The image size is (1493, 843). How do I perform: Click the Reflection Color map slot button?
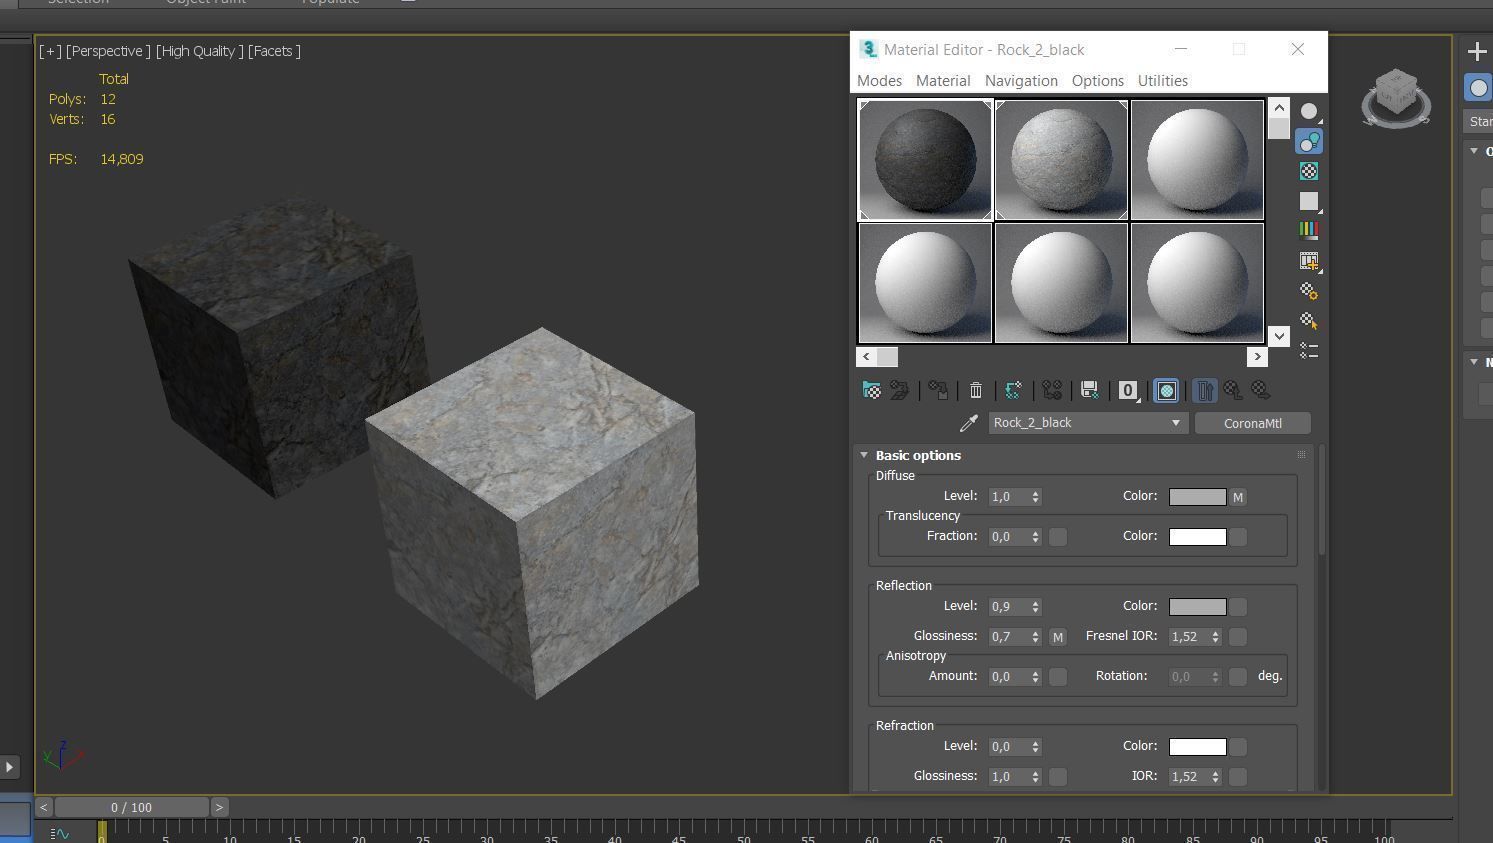pos(1238,607)
